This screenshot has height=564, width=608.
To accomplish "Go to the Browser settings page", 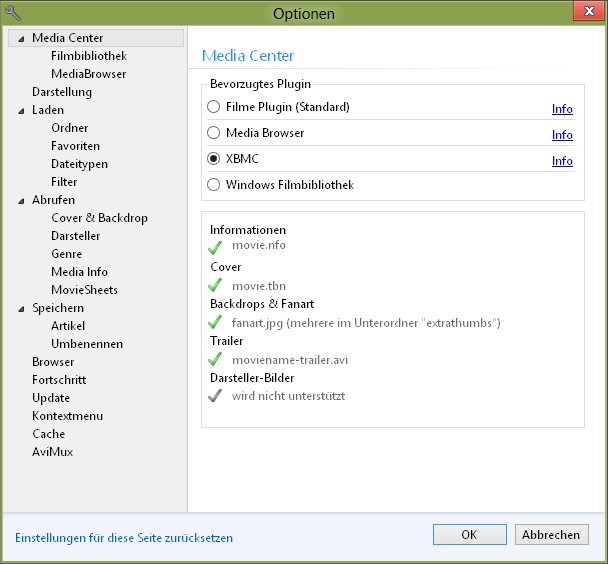I will (x=53, y=362).
